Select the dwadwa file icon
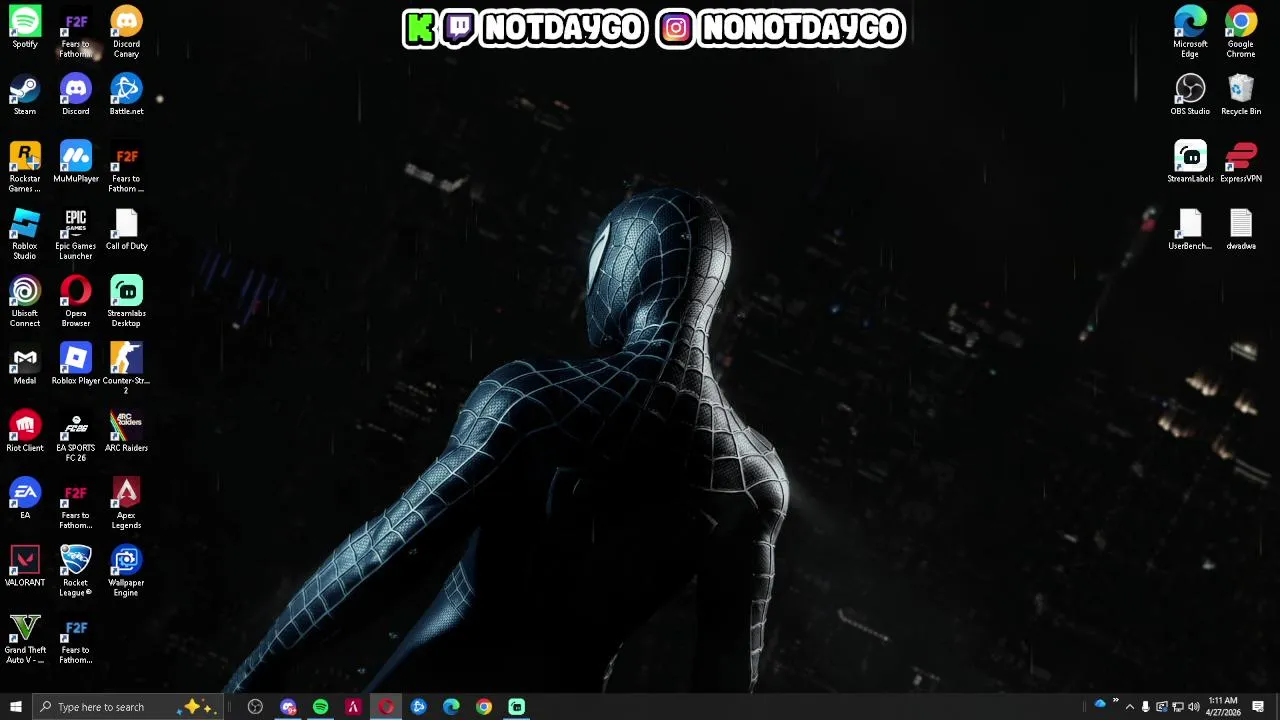This screenshot has height=720, width=1280. coord(1241,230)
